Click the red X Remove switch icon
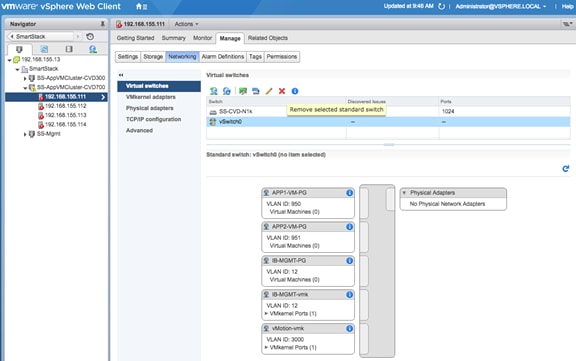576x361 pixels. click(282, 91)
